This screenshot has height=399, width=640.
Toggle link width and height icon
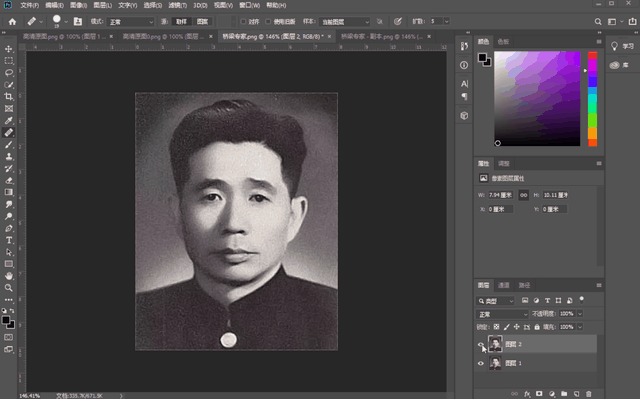click(x=523, y=195)
